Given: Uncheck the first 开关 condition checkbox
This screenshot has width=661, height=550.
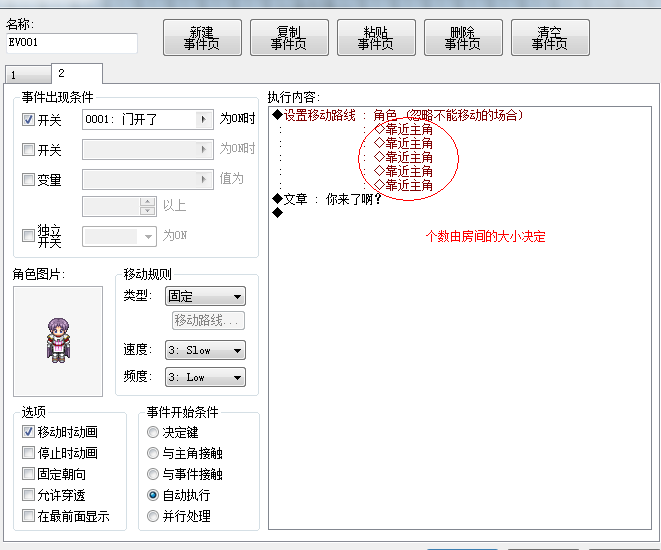Looking at the screenshot, I should click(28, 120).
